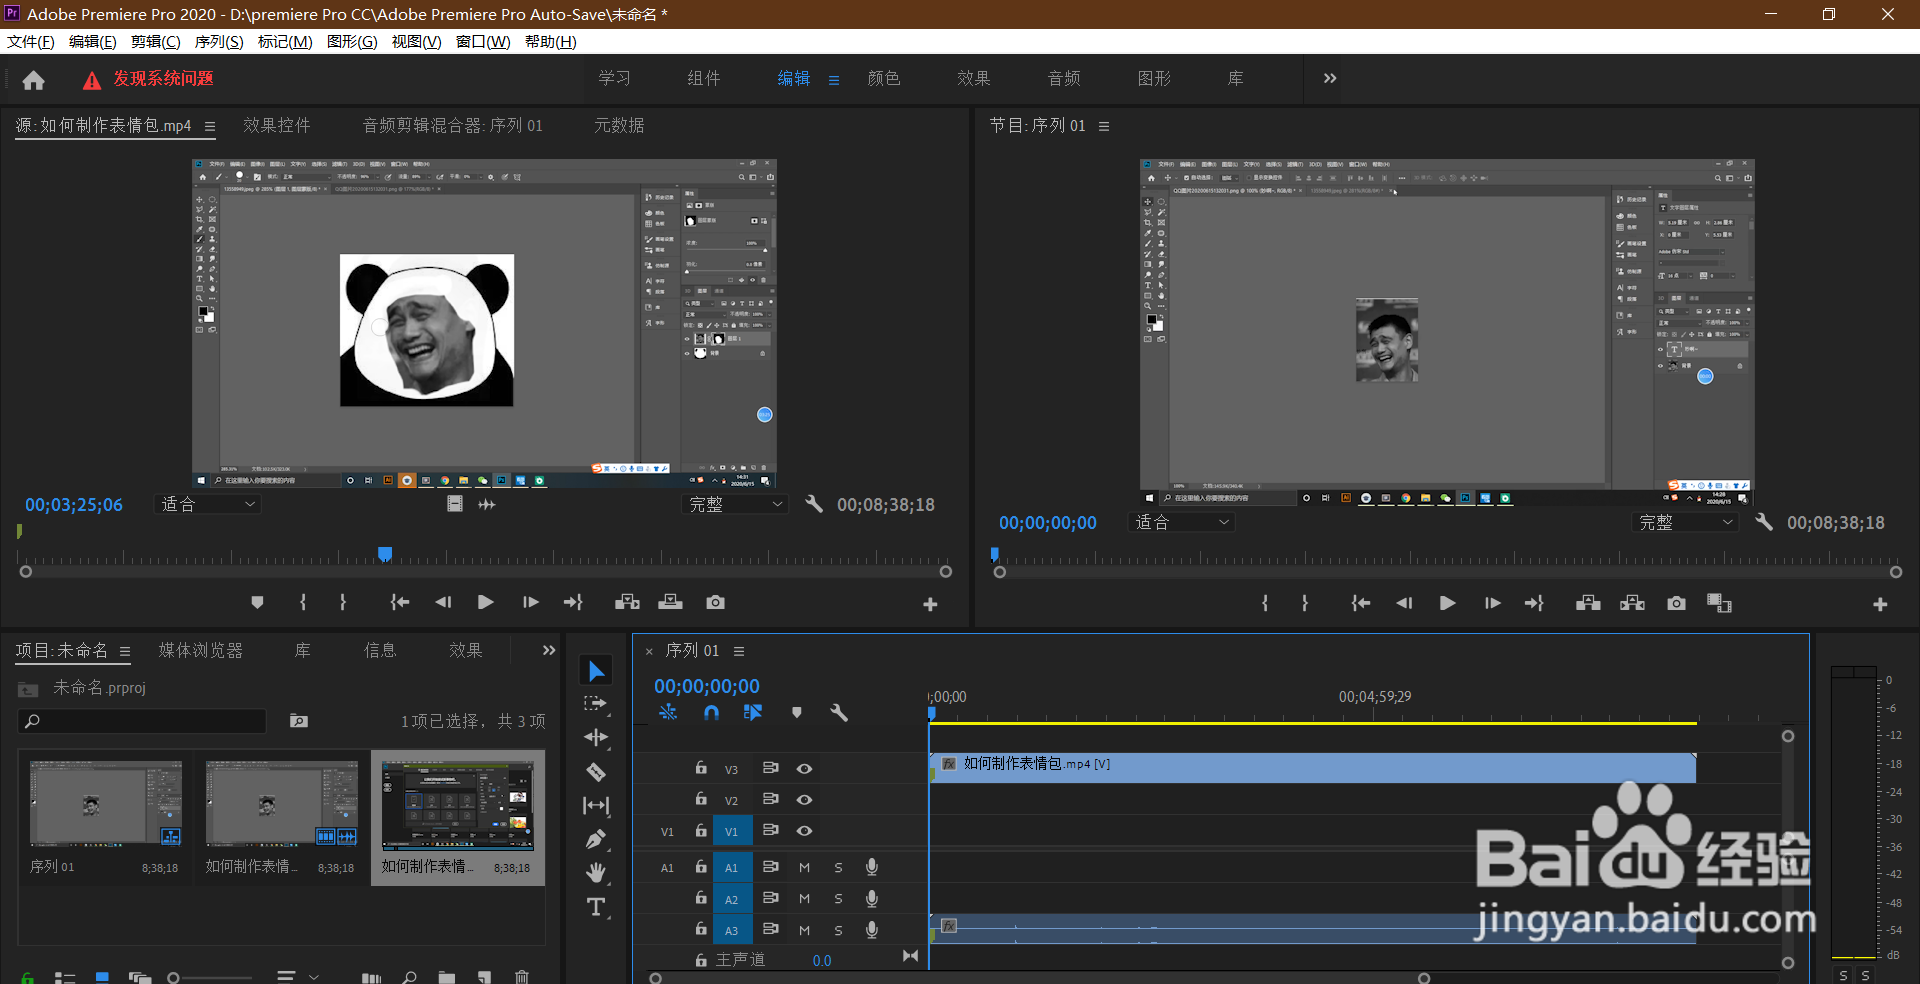Click Export Frame camera icon in Source monitor
Image resolution: width=1920 pixels, height=984 pixels.
pos(715,603)
